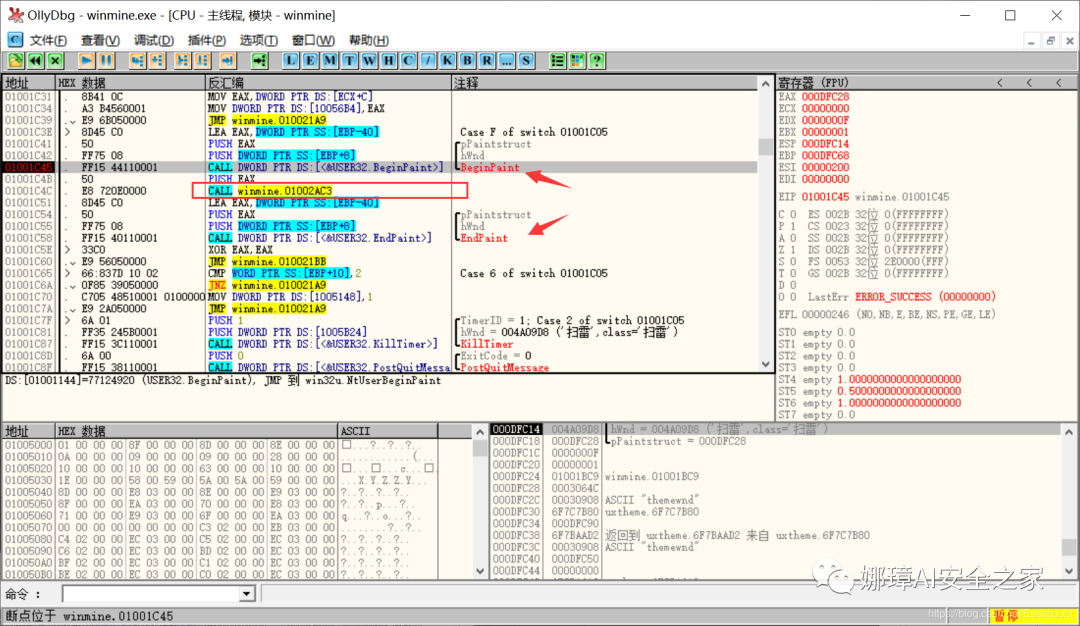Image resolution: width=1080 pixels, height=626 pixels.
Task: Select the EAX register value 000DFC28
Action: [x=825, y=97]
